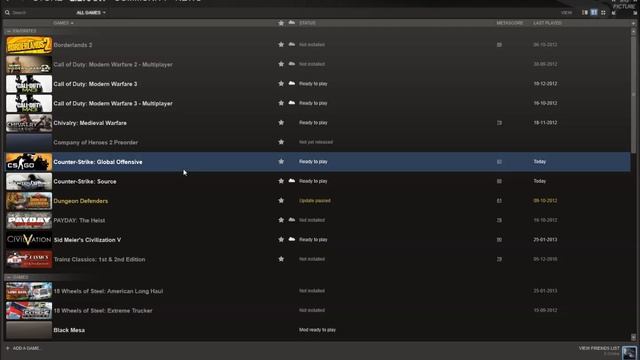Toggle favorite star for Dungeon Defenders

(x=281, y=200)
